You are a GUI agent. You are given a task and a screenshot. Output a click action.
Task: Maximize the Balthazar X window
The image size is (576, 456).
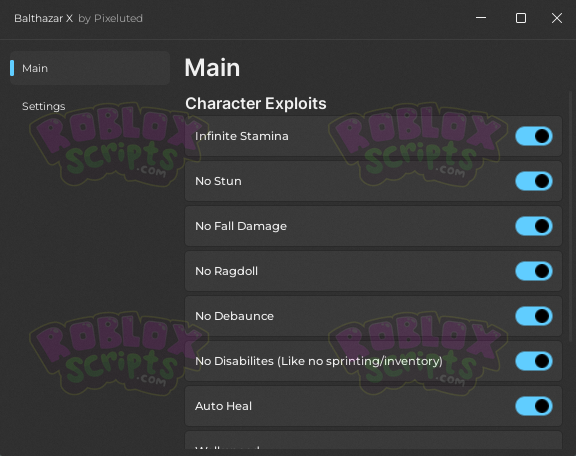(x=521, y=18)
